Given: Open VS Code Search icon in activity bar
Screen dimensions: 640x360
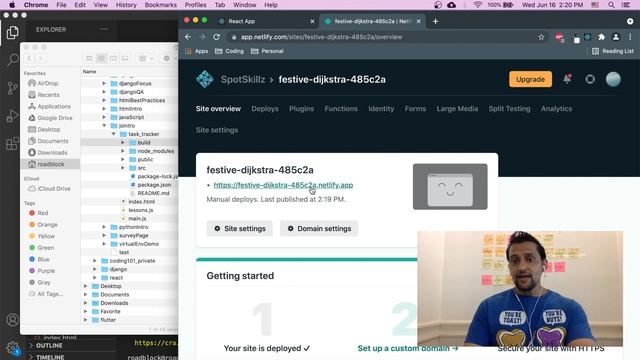Looking at the screenshot, I should pyautogui.click(x=12, y=60).
